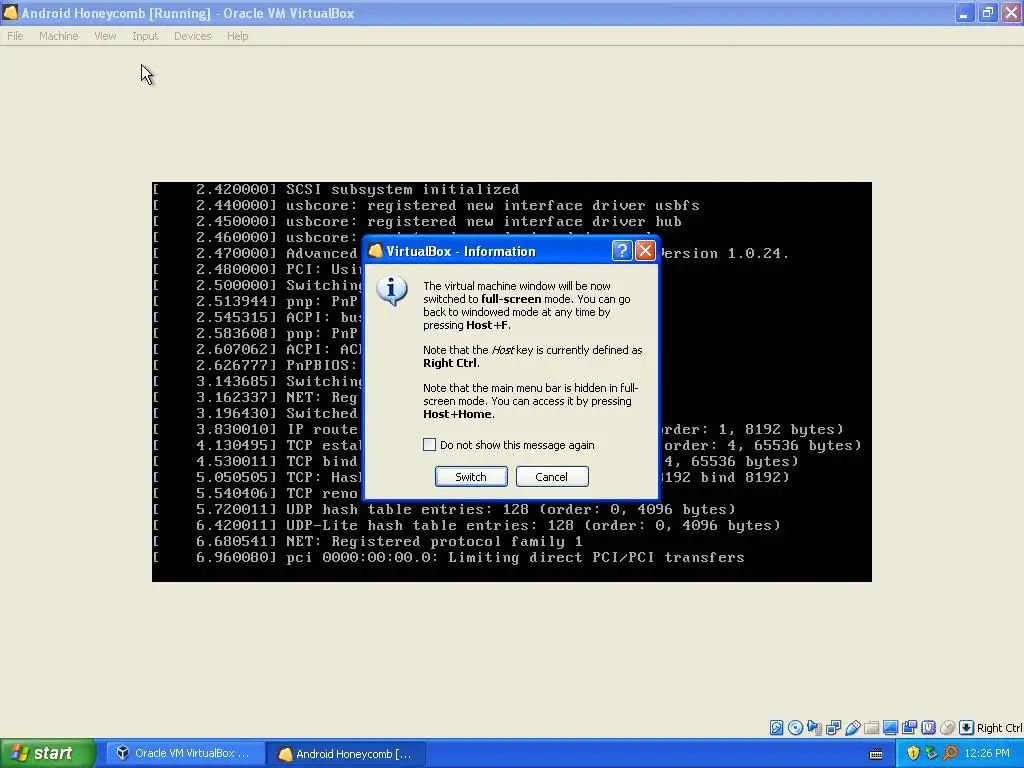Click the blue information icon in dialog
The height and width of the screenshot is (768, 1024).
click(392, 291)
